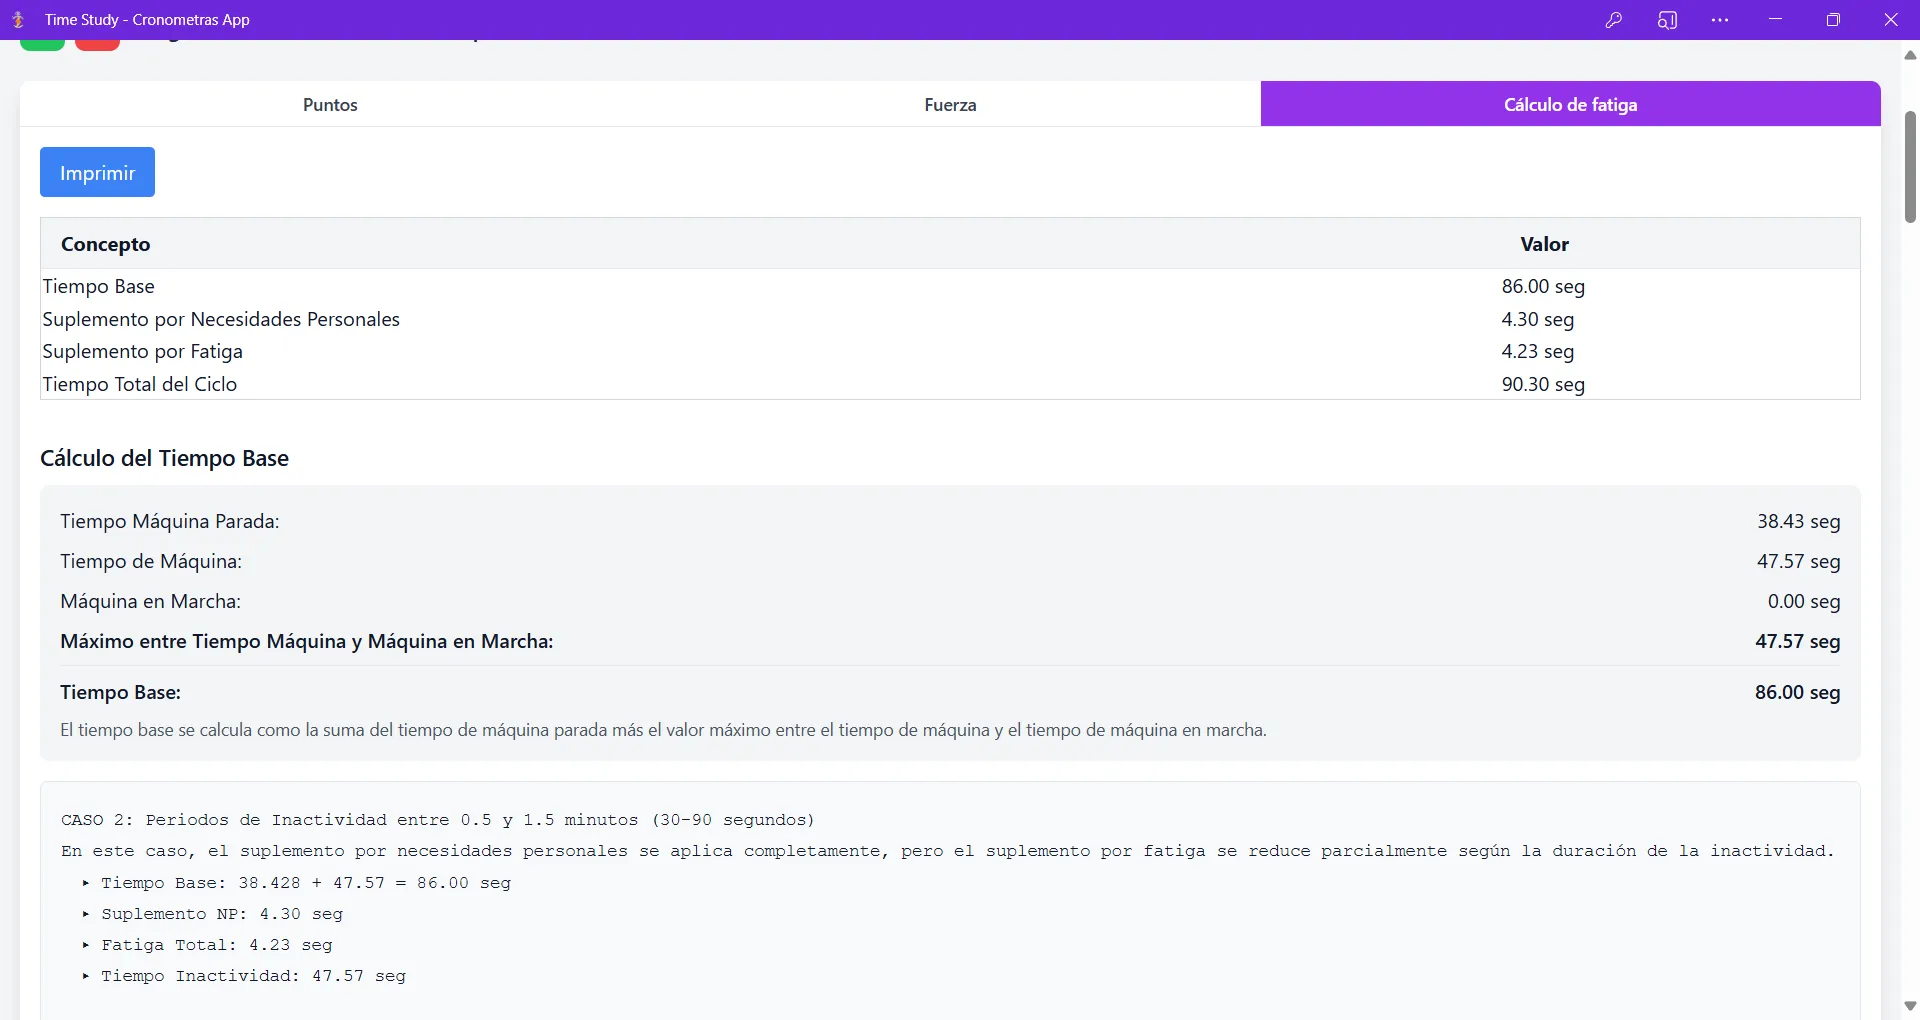
Task: Click the Tiempo de Máquina label
Action: click(151, 561)
